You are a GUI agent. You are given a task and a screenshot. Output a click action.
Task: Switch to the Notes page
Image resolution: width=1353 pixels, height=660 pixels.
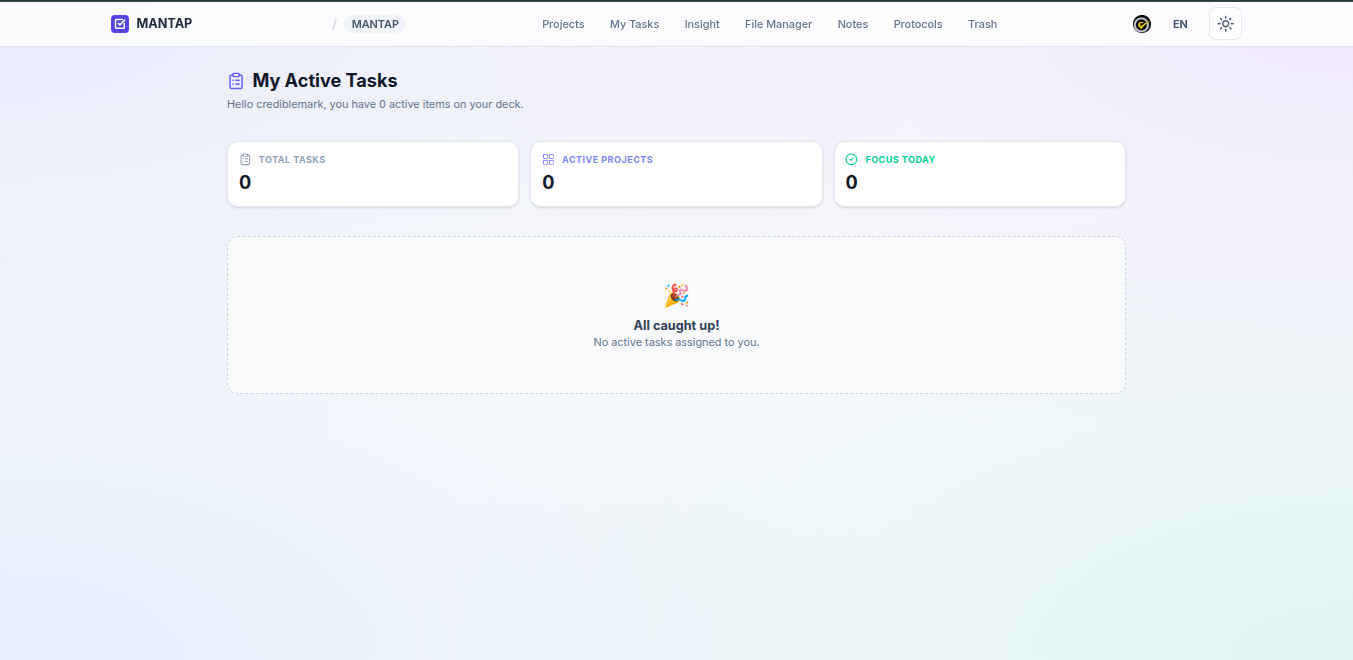pyautogui.click(x=853, y=24)
